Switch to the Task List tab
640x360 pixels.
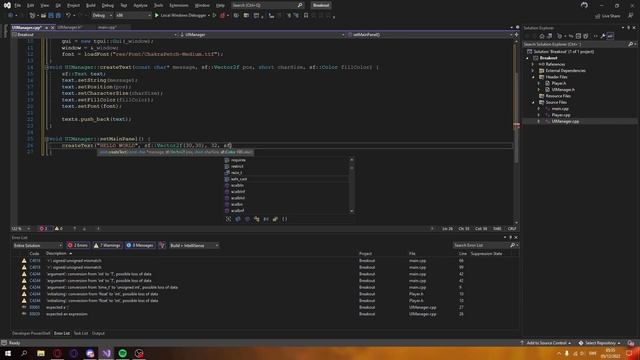[x=81, y=333]
